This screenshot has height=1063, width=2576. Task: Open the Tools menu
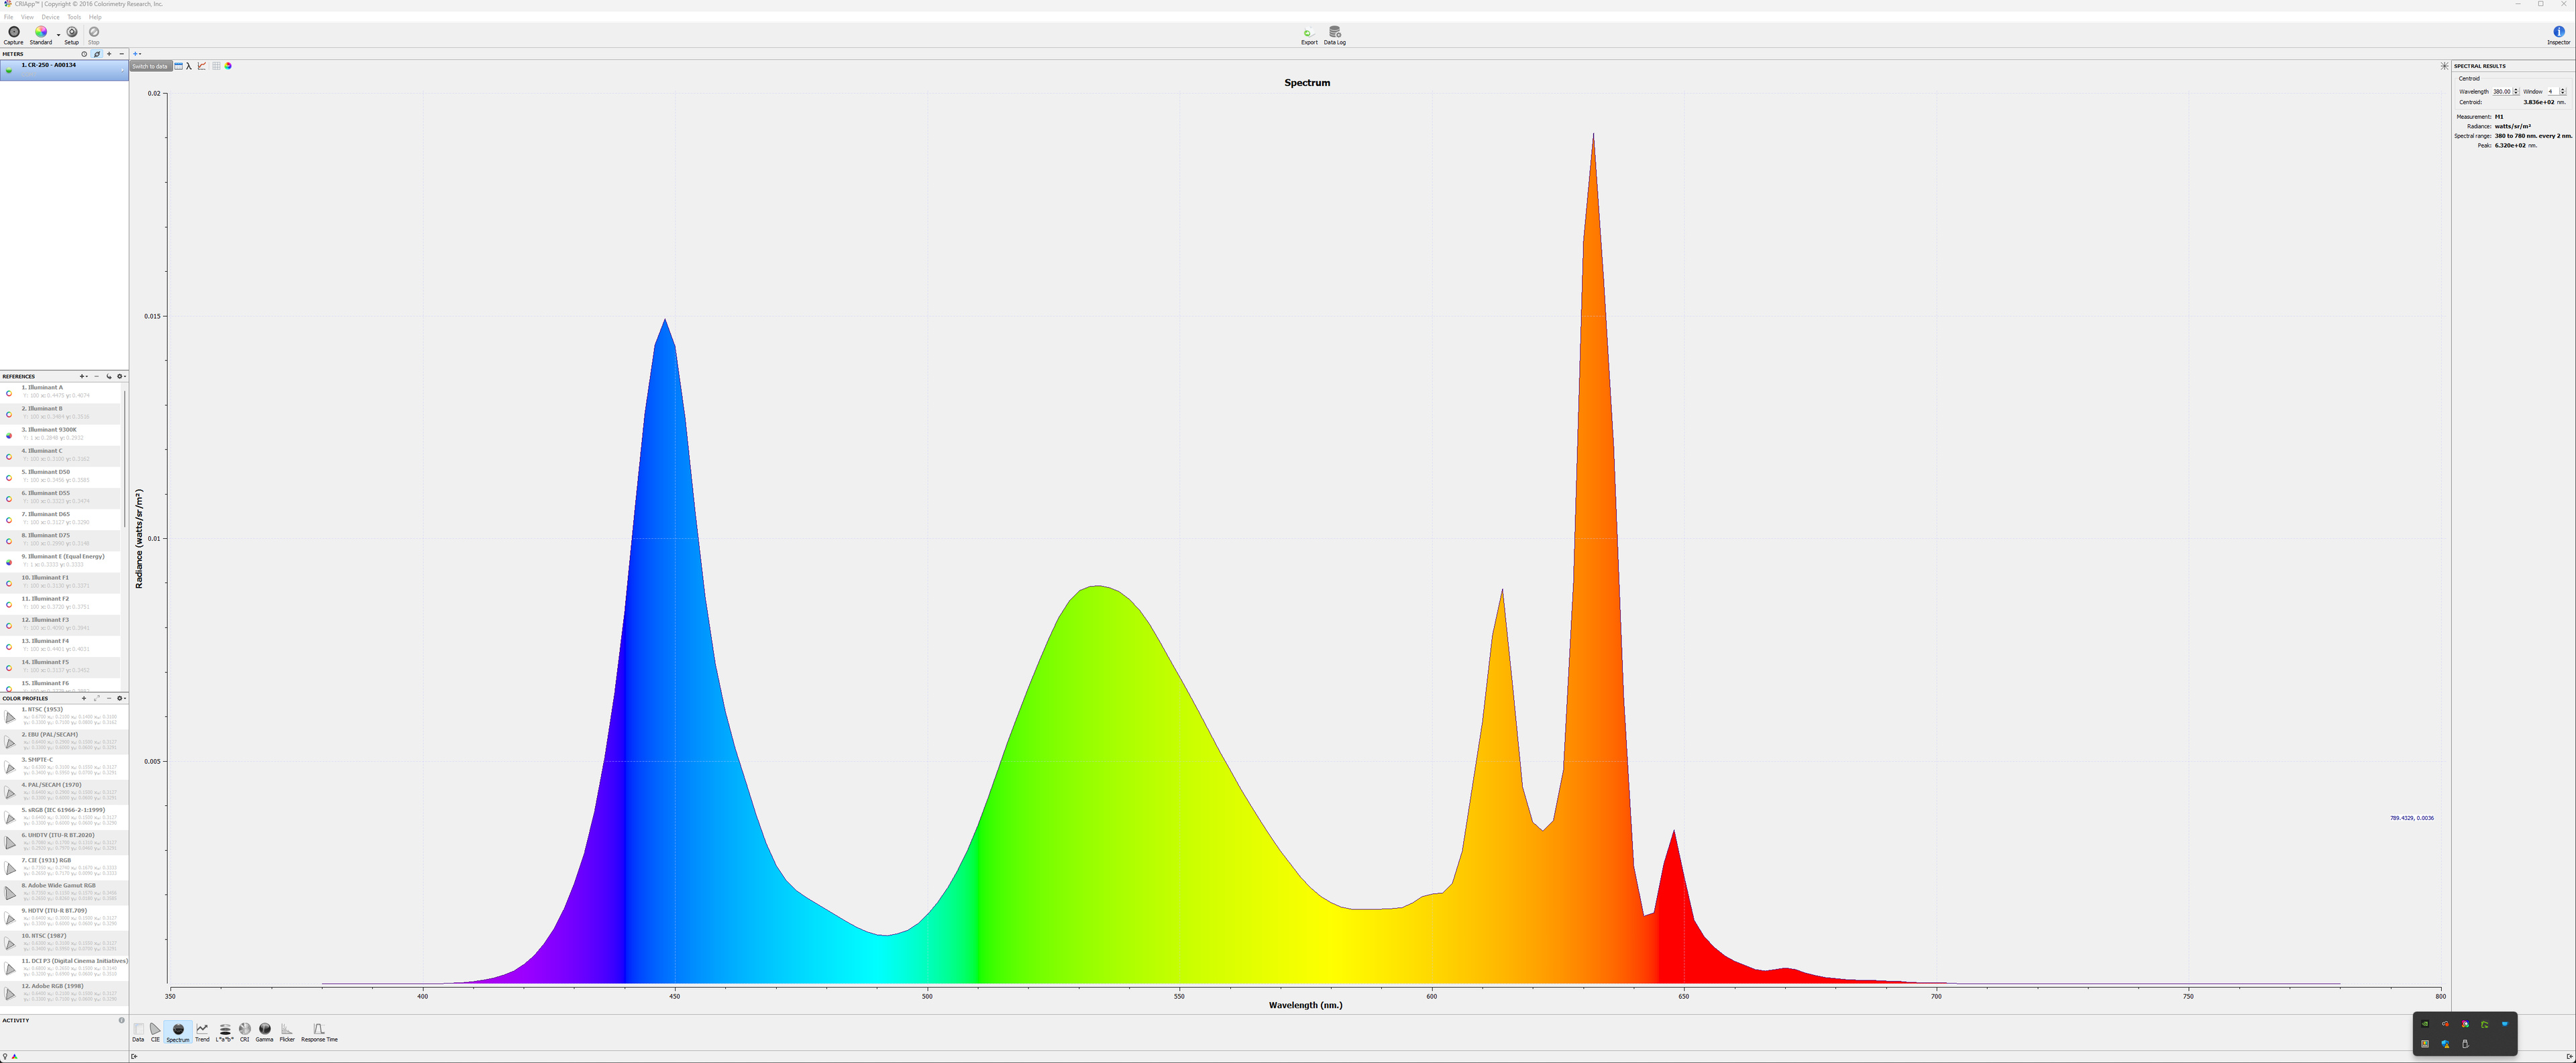74,17
